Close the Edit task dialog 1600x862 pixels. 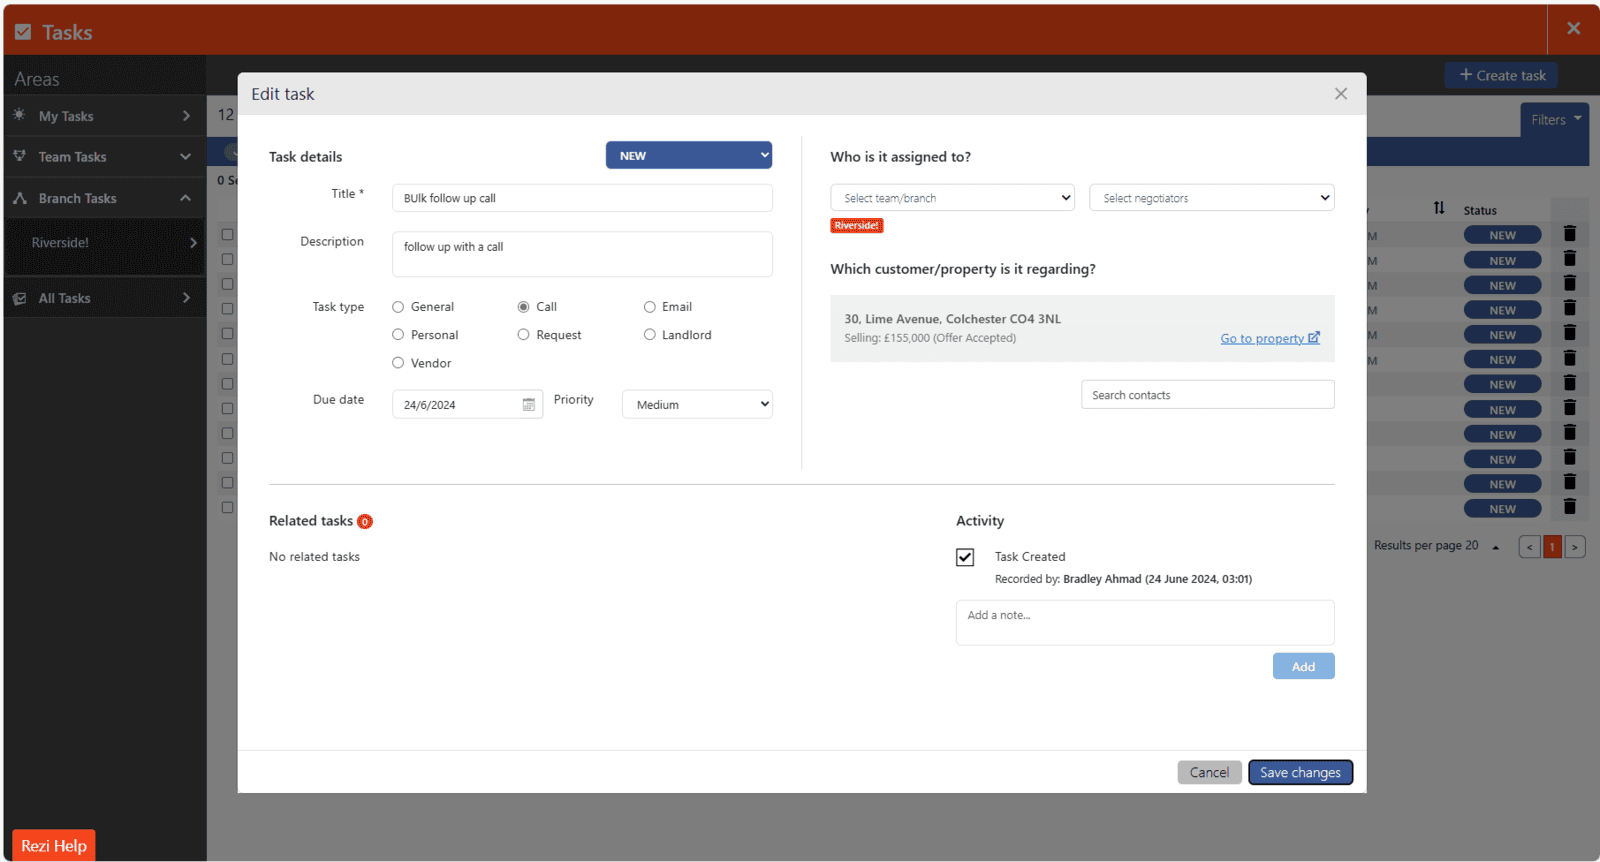1341,93
